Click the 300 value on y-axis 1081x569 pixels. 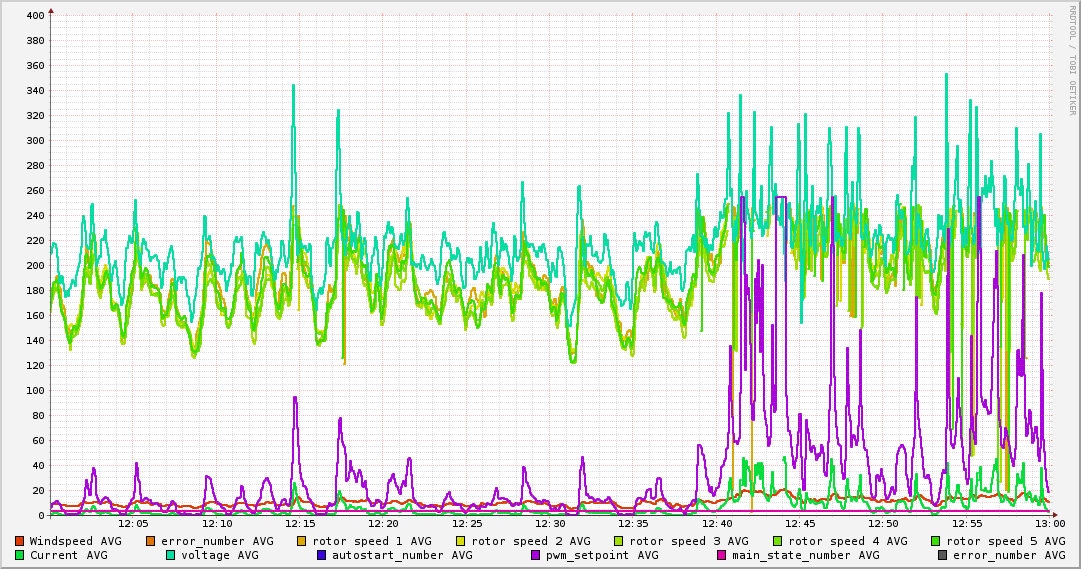(x=36, y=140)
